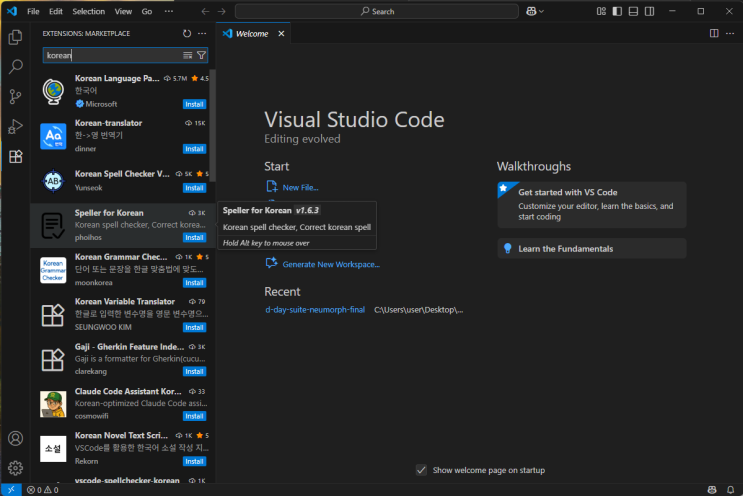
Task: Install Korean Grammar Checker extension
Action: 194,283
